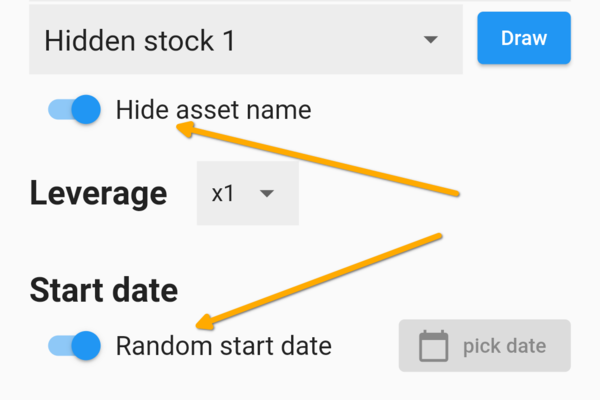Open the Hidden stock 1 dropdown
Screen dimensions: 600x400
tap(245, 40)
